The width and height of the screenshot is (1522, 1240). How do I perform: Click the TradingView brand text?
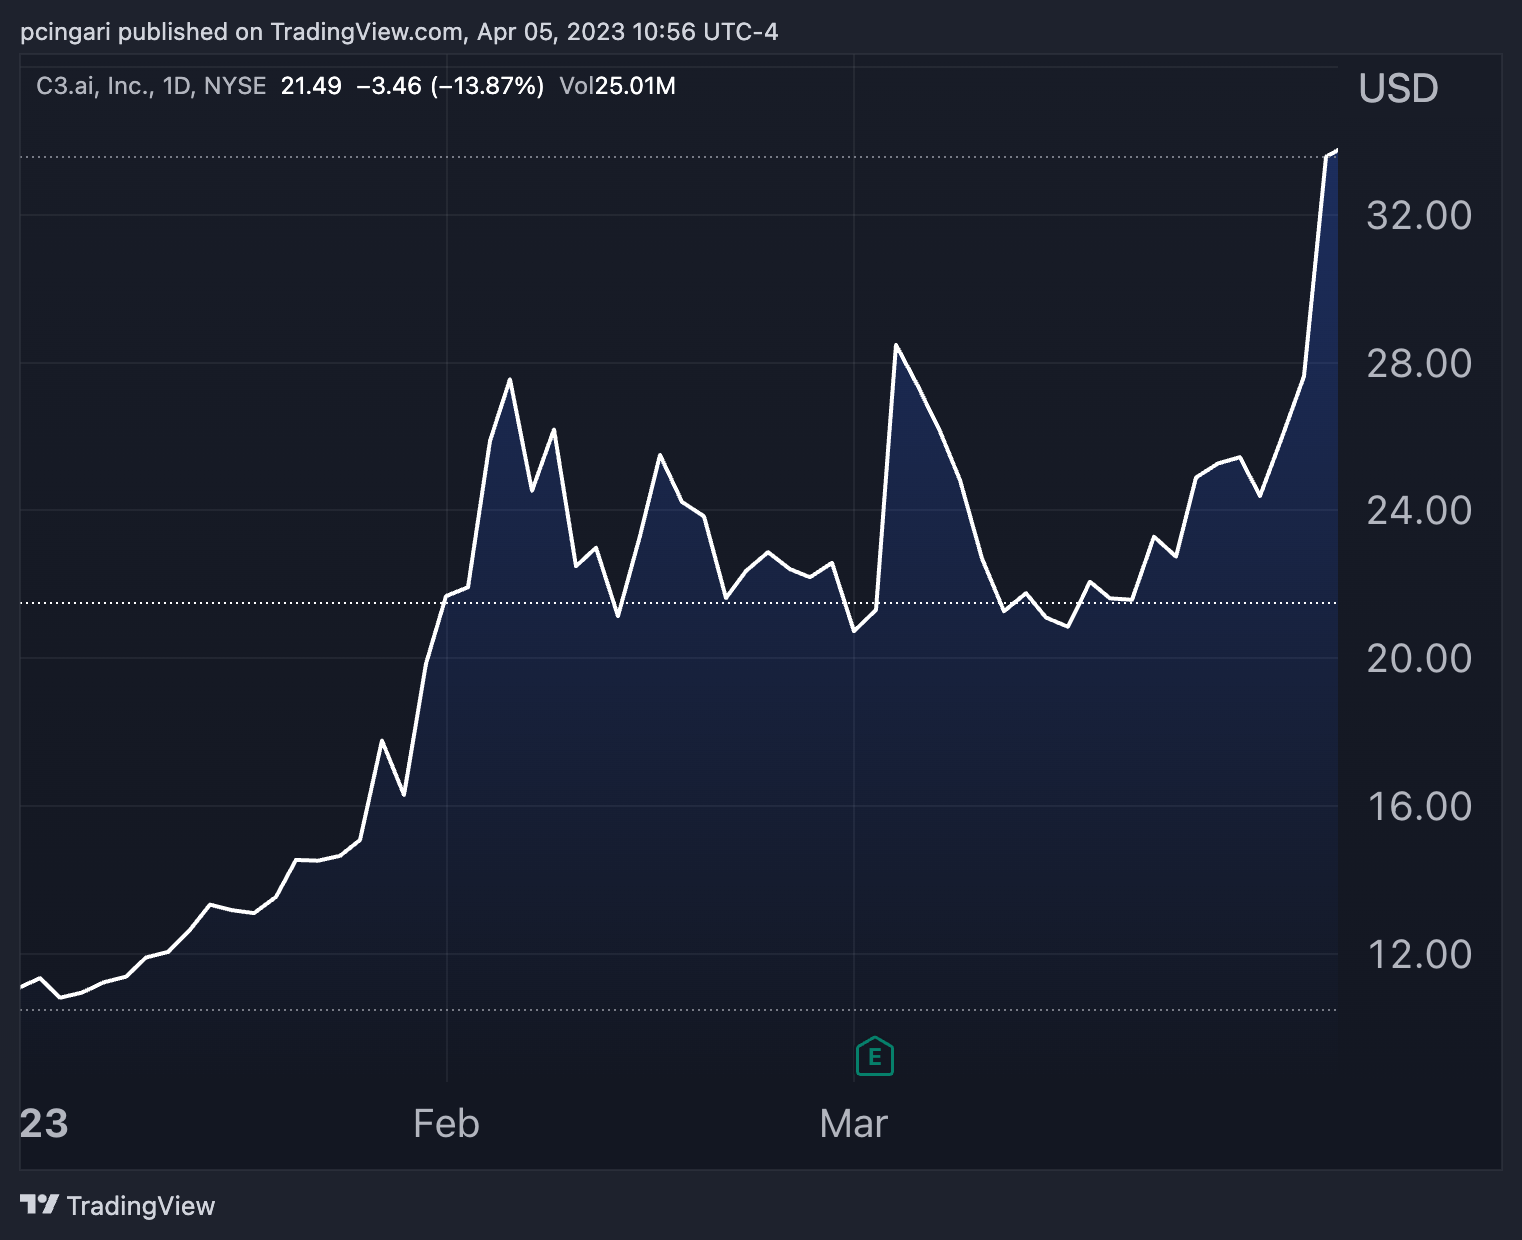point(141,1206)
